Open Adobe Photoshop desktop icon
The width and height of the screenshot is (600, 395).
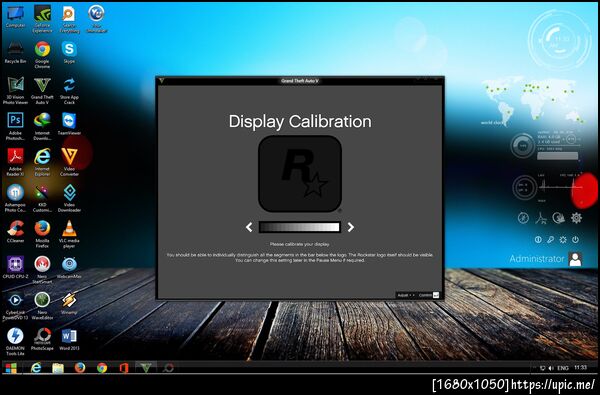coord(15,126)
